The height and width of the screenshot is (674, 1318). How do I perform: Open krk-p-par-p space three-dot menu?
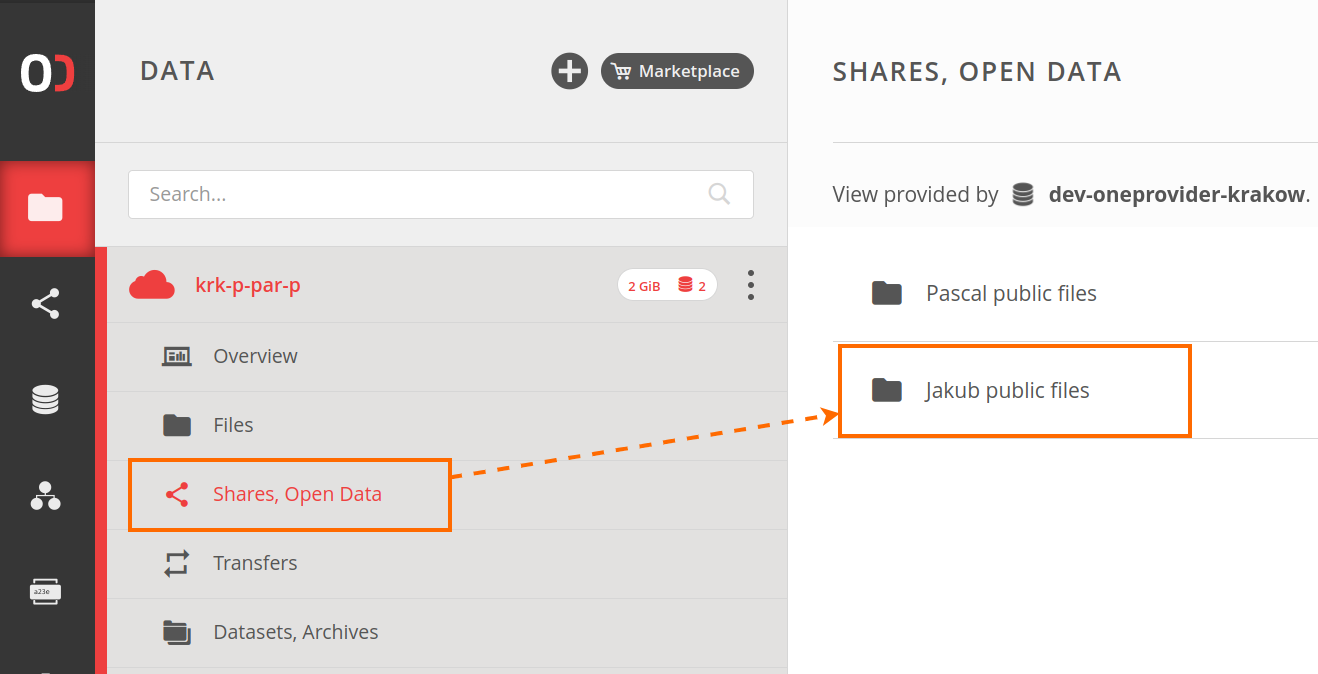click(750, 285)
